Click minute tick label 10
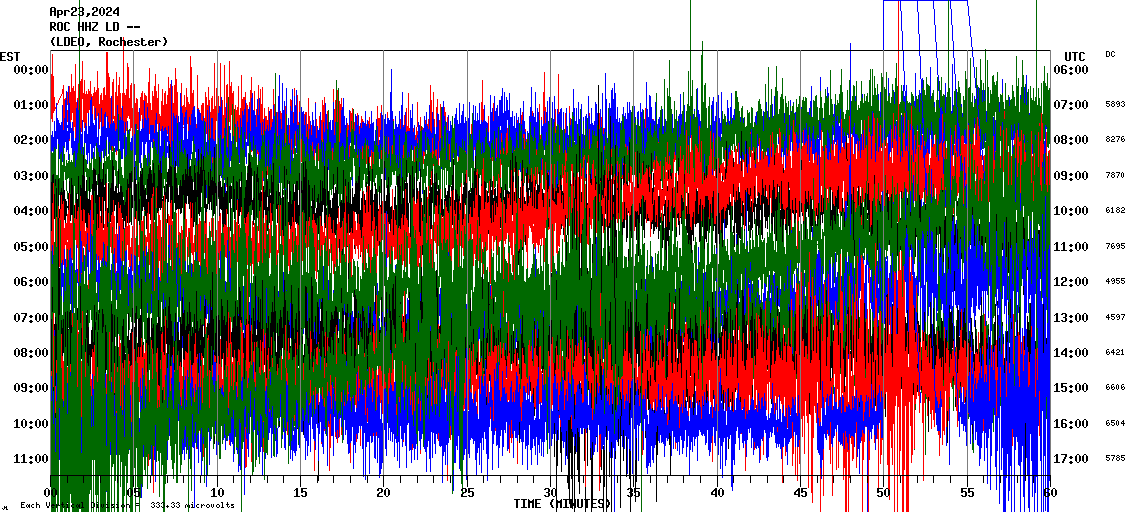The height and width of the screenshot is (519, 1130). (217, 492)
